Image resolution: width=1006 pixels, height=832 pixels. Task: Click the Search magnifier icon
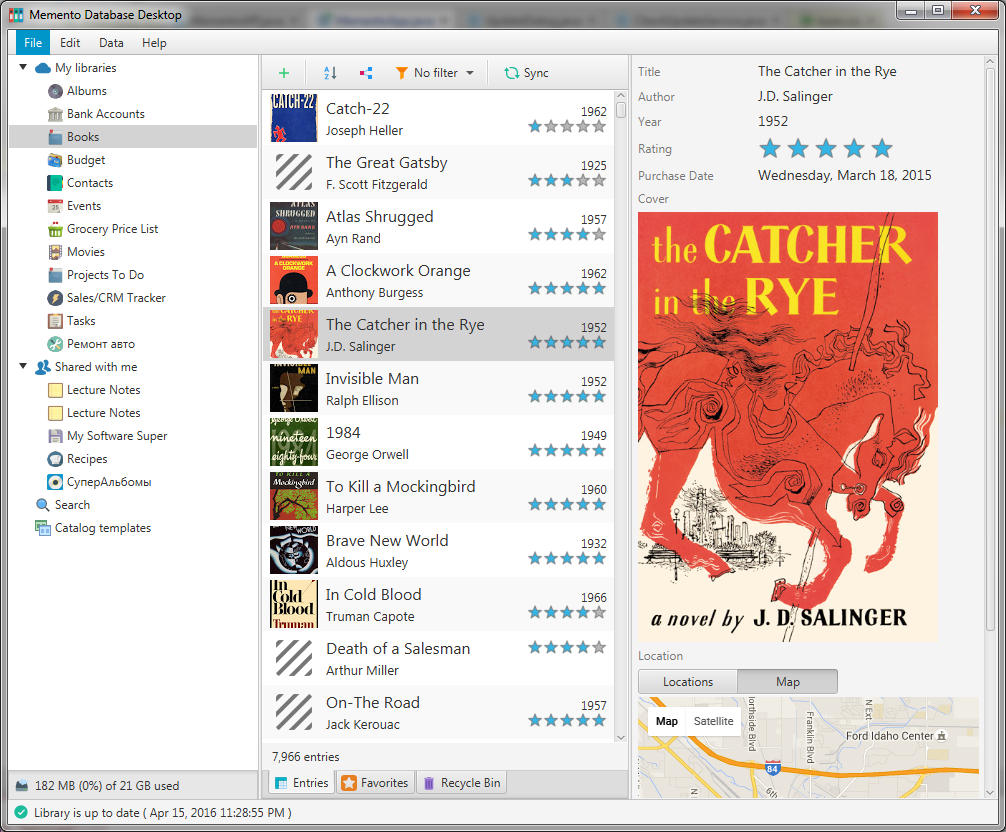point(43,505)
